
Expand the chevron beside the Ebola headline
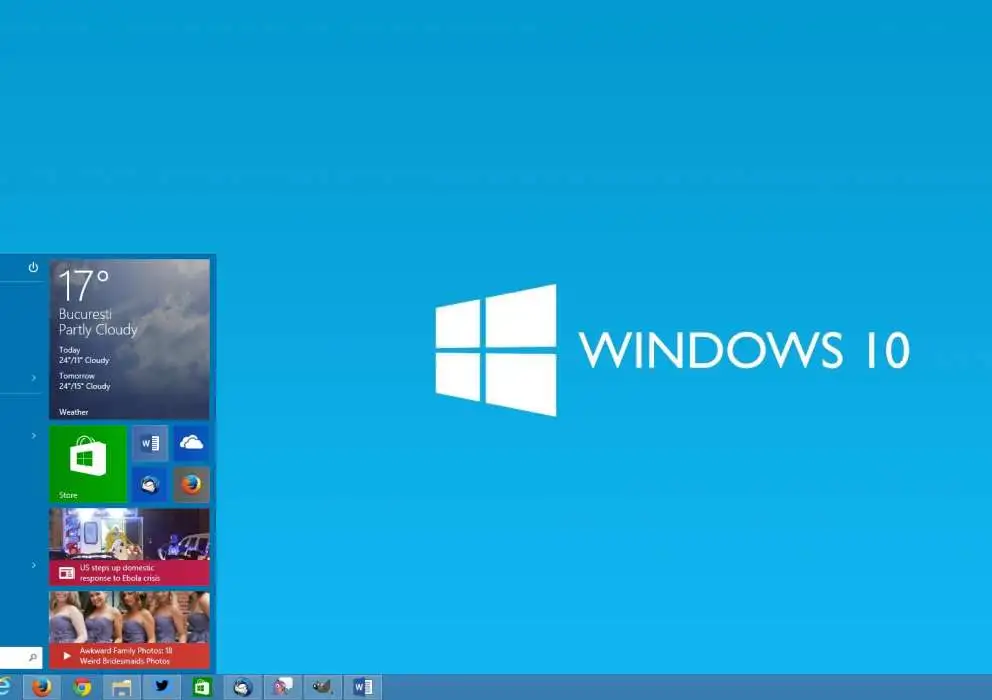coord(34,565)
